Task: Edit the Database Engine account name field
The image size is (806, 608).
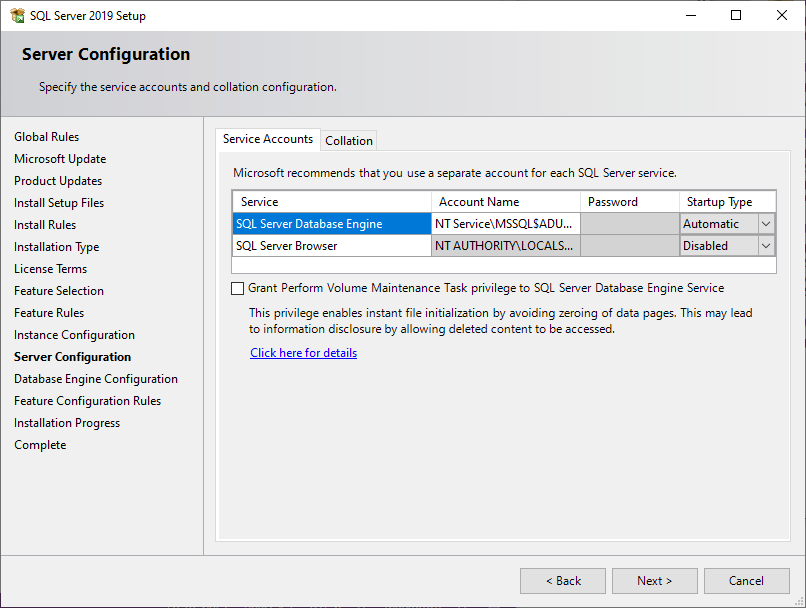Action: click(x=505, y=224)
